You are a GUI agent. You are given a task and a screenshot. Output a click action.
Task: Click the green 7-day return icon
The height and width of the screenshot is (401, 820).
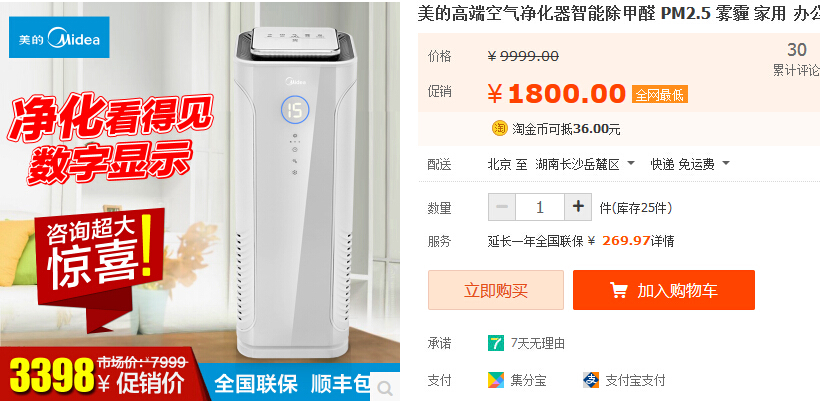click(x=496, y=343)
